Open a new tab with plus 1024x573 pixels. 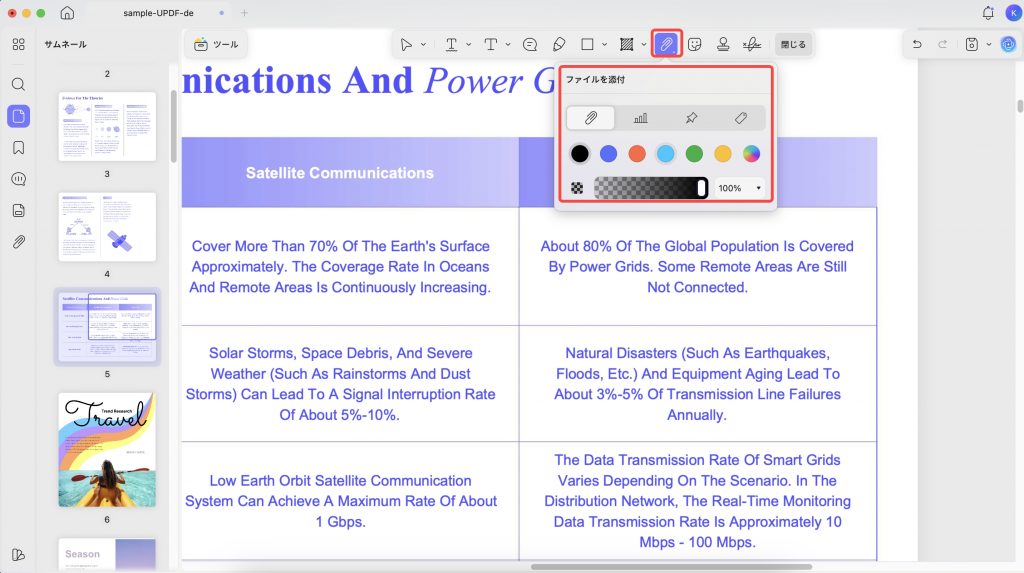(244, 12)
